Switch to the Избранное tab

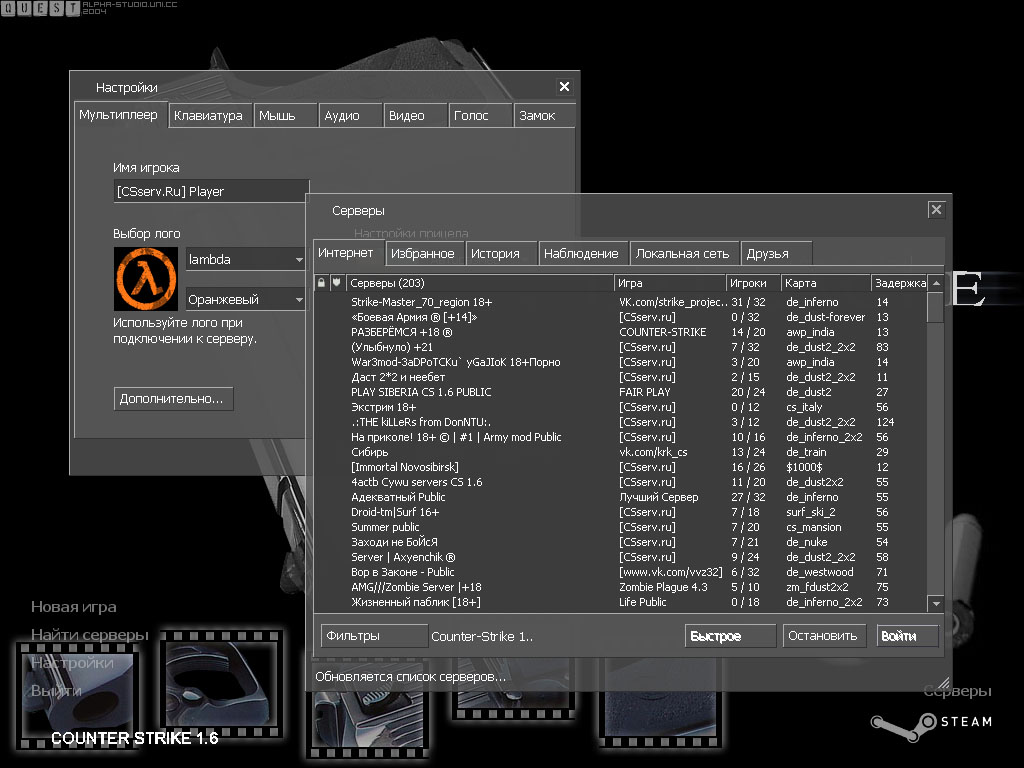(x=422, y=254)
